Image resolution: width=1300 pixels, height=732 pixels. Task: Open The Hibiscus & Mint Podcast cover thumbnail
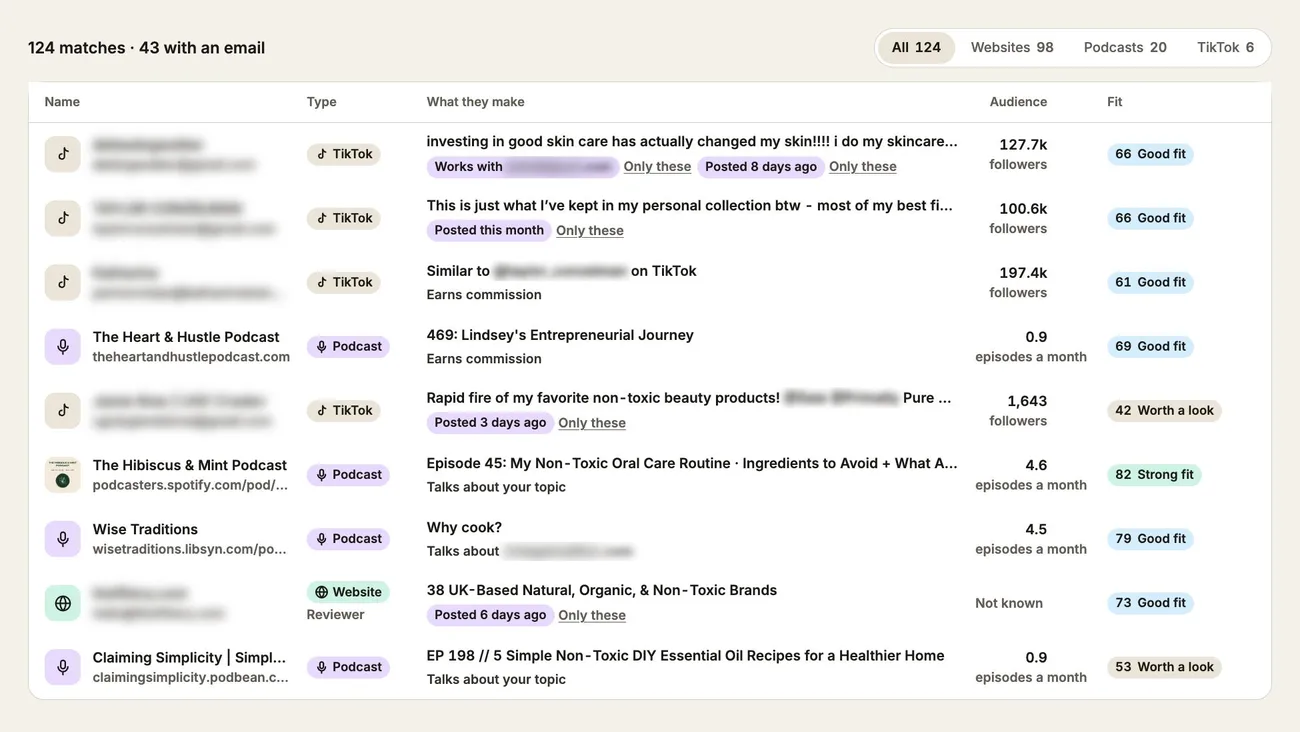tap(63, 474)
